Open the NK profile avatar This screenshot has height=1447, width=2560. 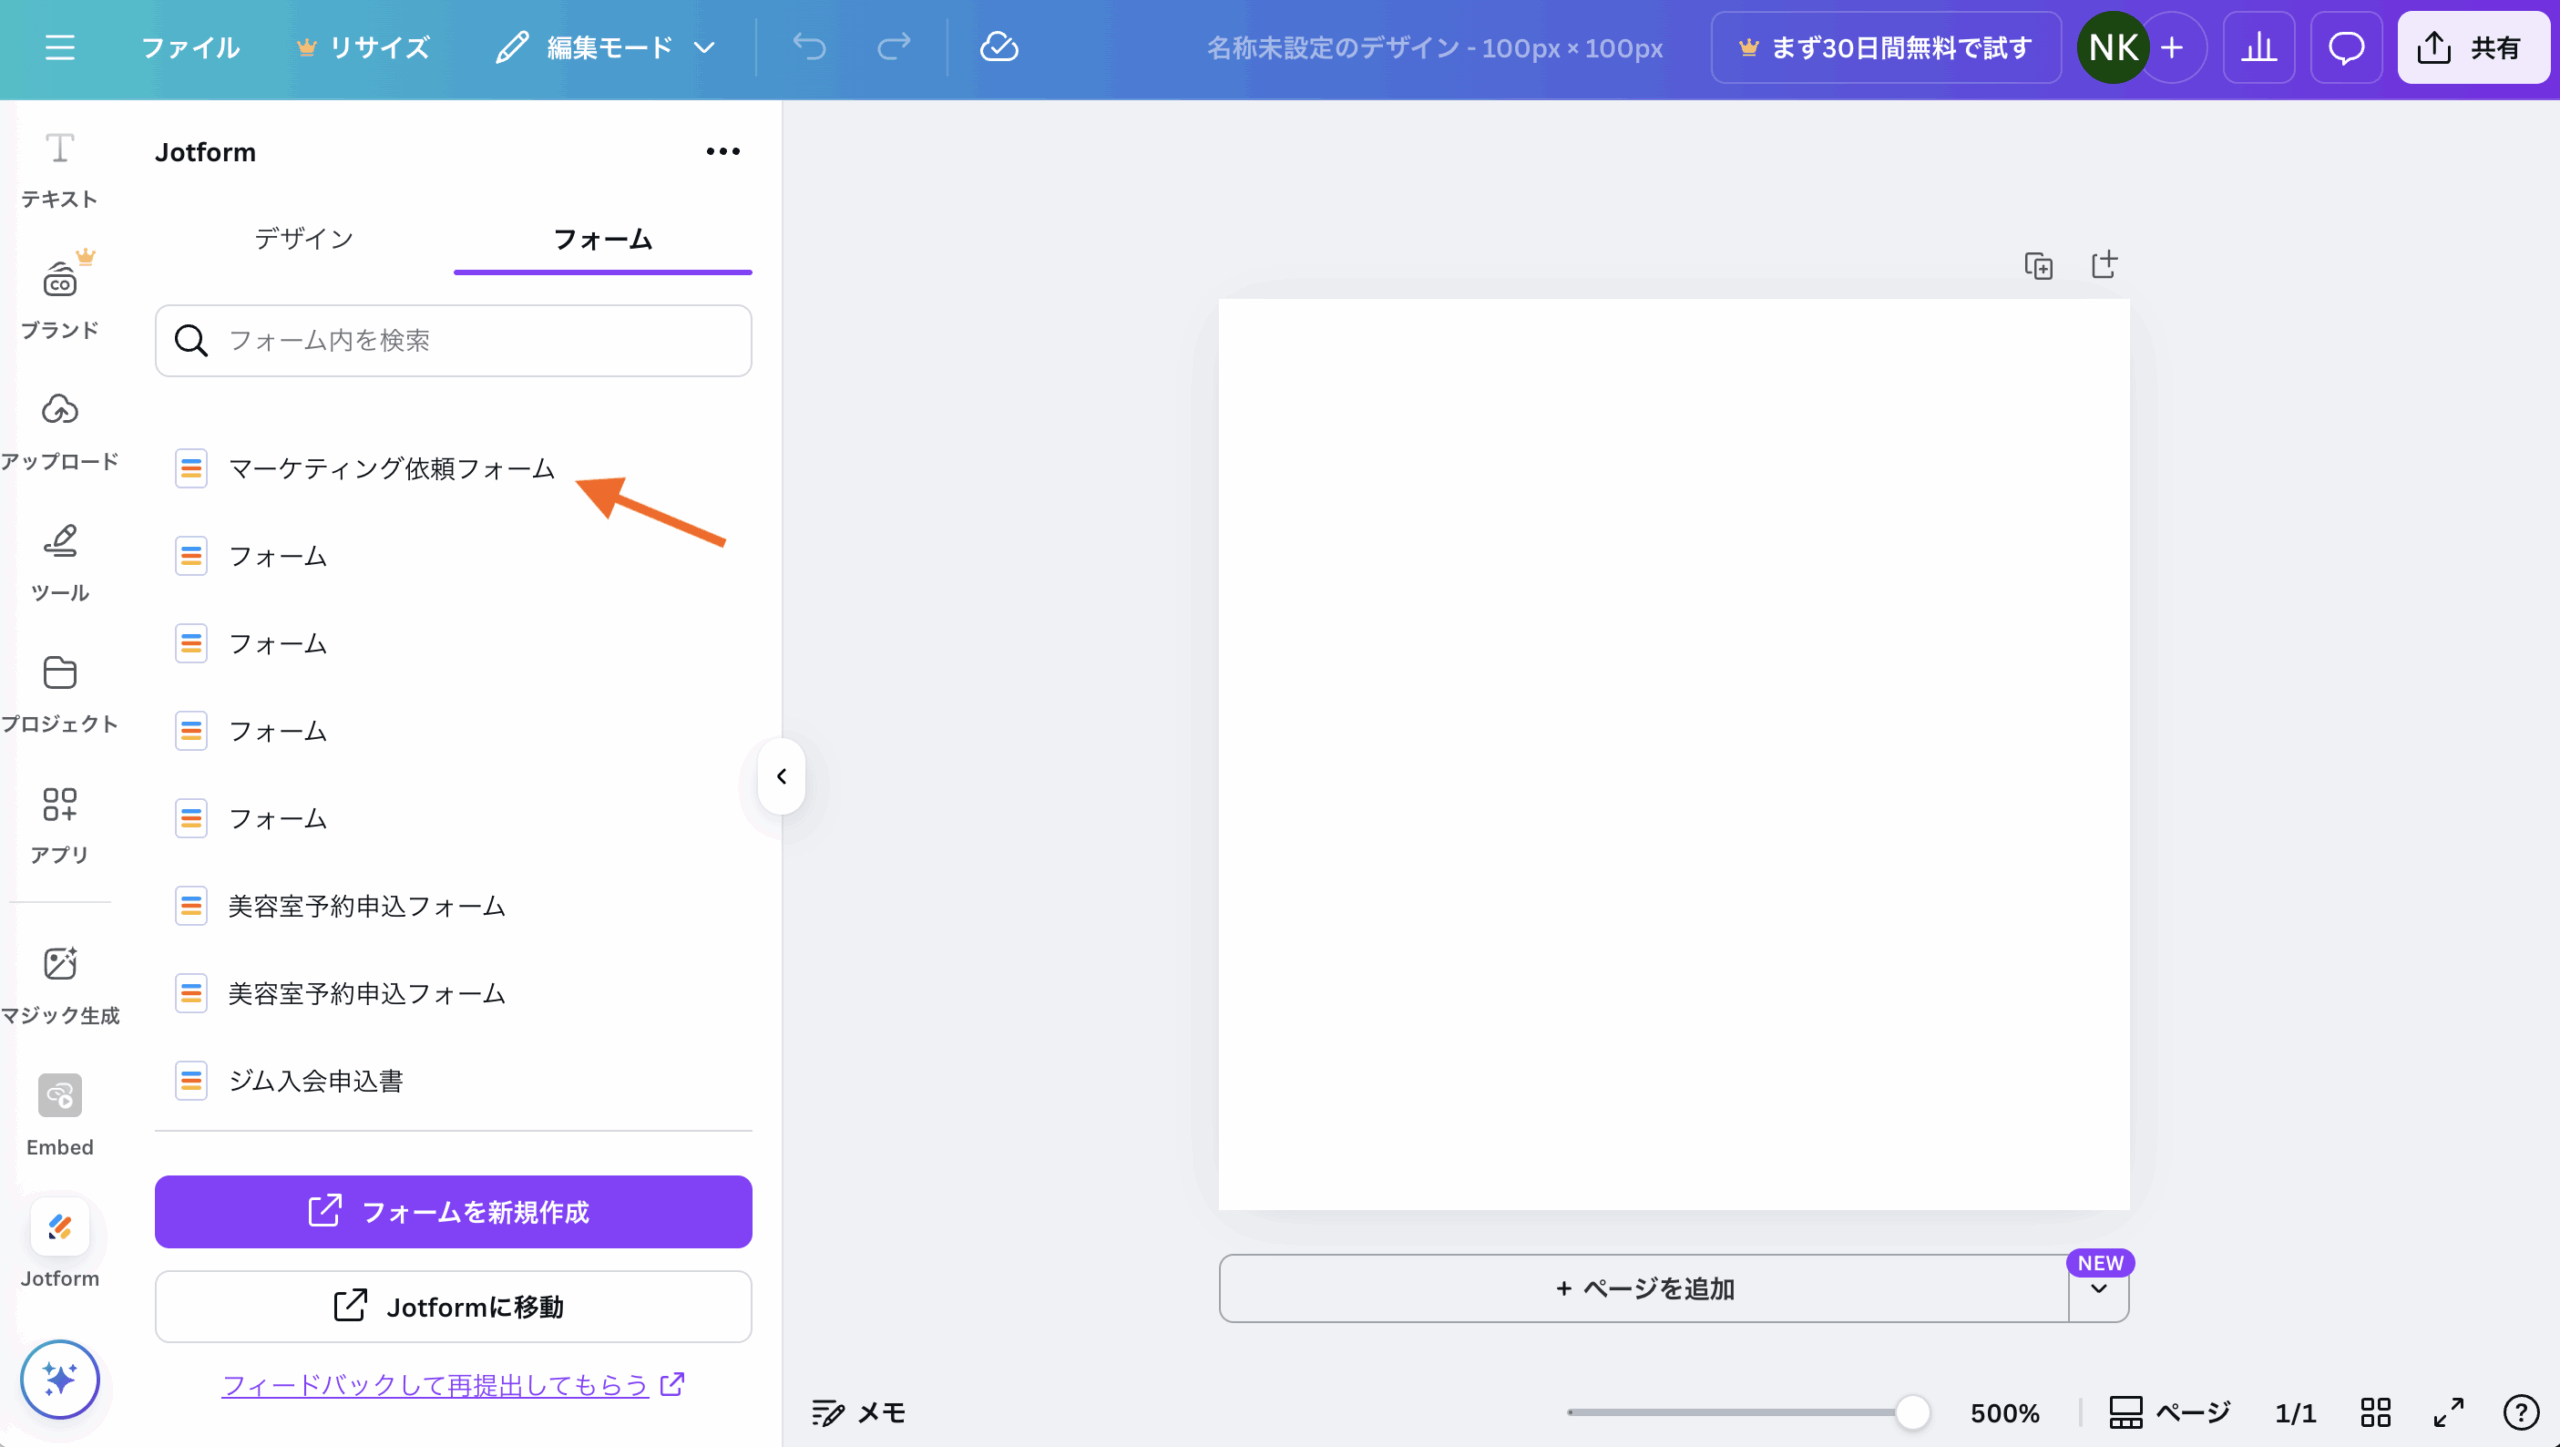[x=2113, y=47]
